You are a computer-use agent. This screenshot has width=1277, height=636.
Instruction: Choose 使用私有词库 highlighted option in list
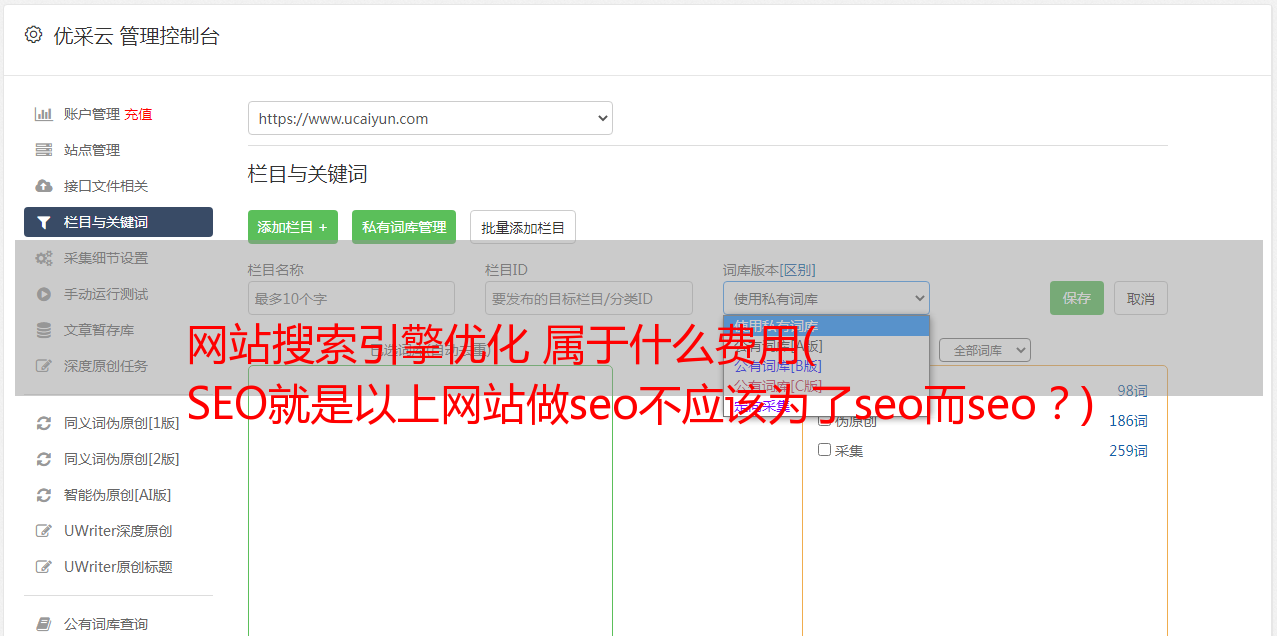[826, 325]
